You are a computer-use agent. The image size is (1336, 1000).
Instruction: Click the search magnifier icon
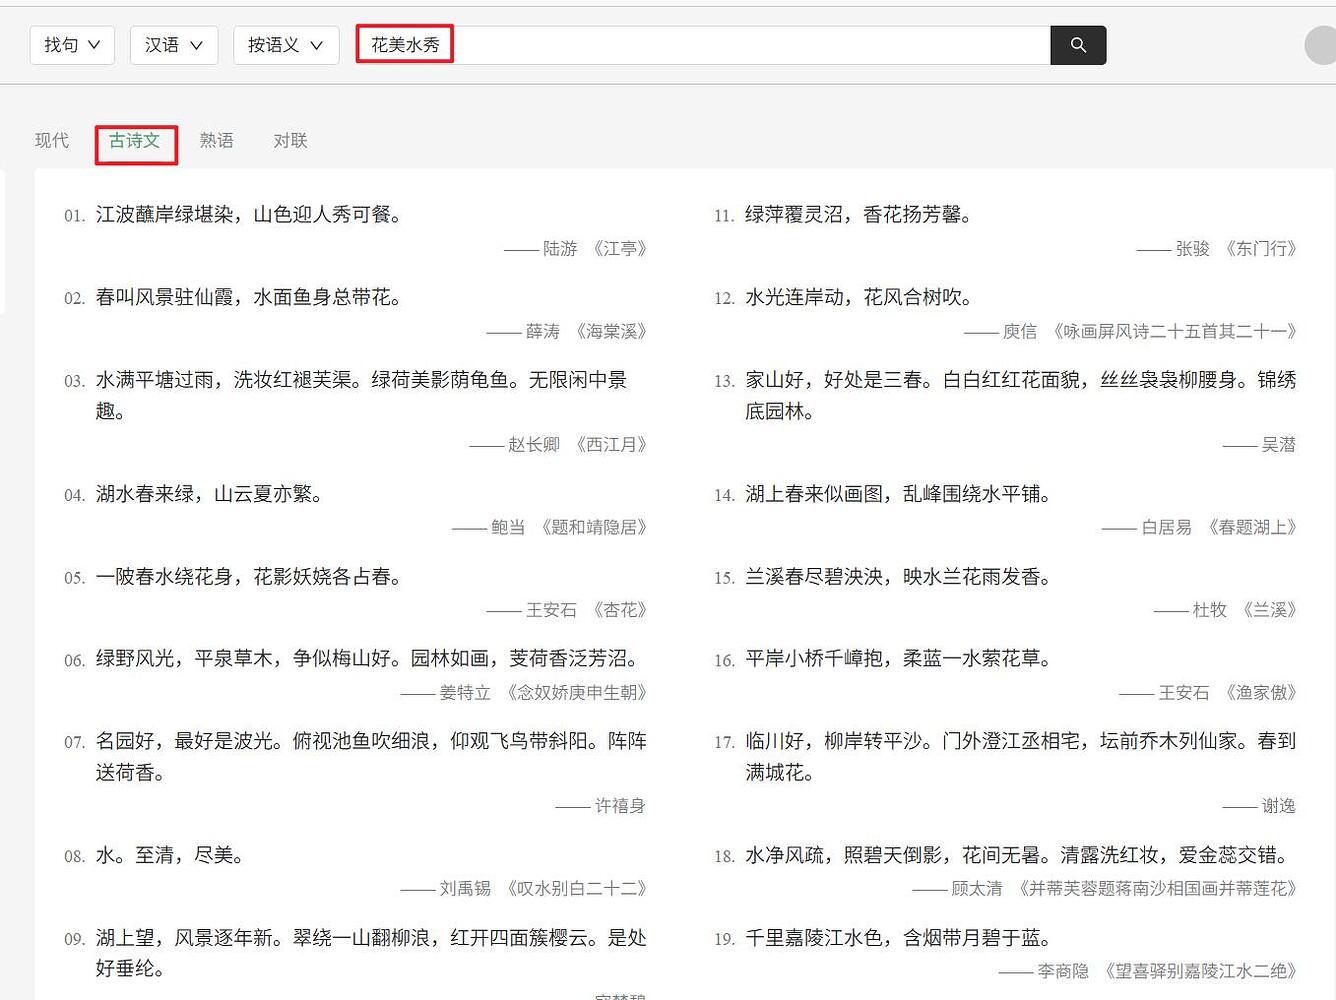pos(1077,45)
